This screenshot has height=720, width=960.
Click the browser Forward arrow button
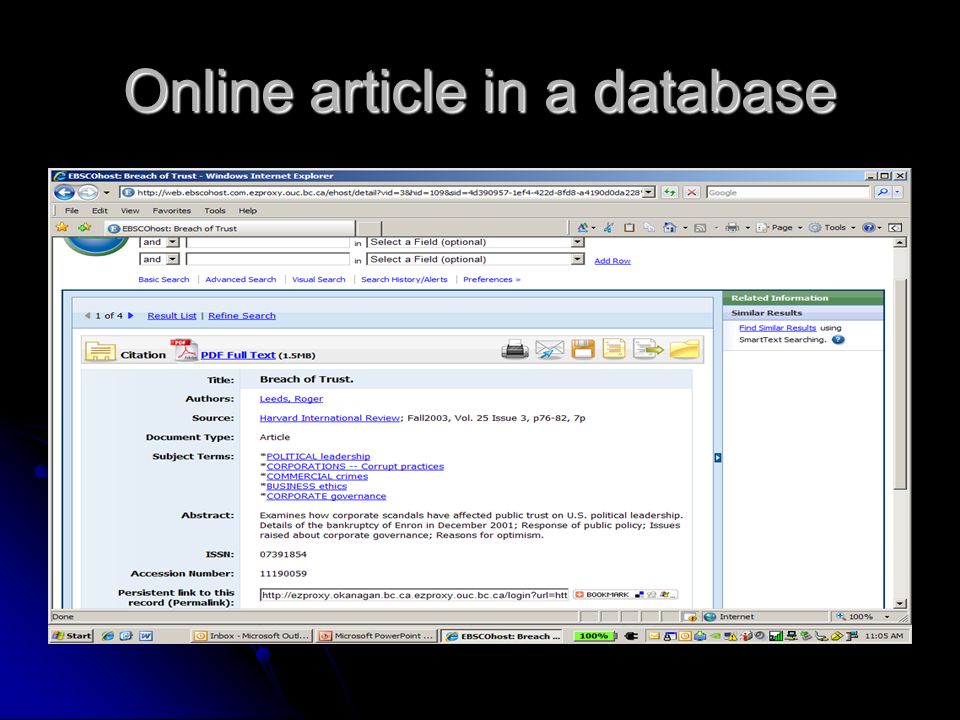pyautogui.click(x=87, y=193)
